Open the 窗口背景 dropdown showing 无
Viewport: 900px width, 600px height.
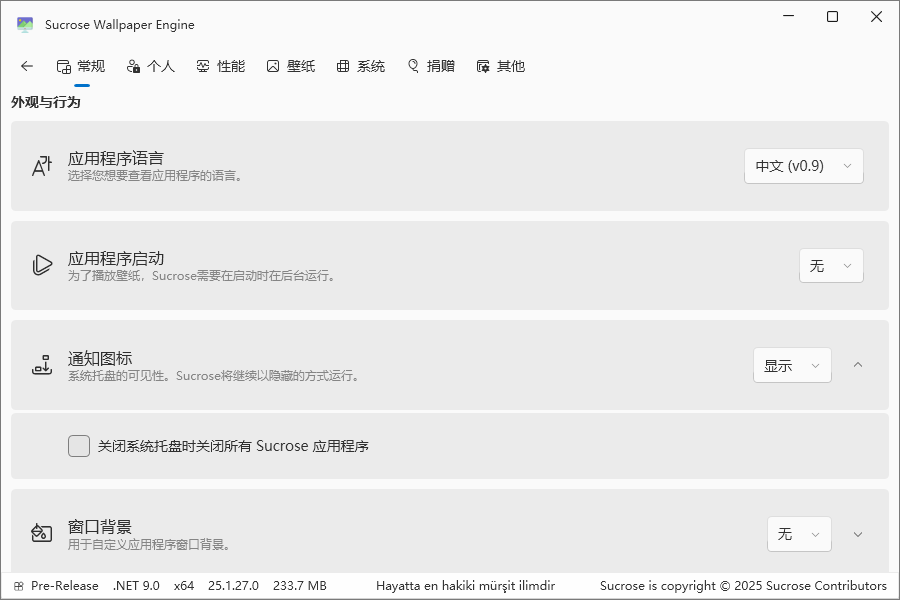799,534
